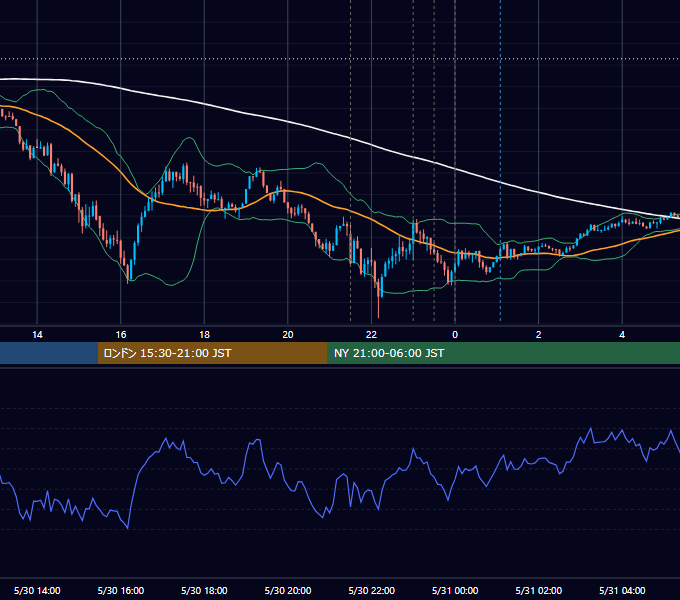Screen dimensions: 680x600
Task: Click the 5/31 02:00 time label
Action: click(539, 590)
